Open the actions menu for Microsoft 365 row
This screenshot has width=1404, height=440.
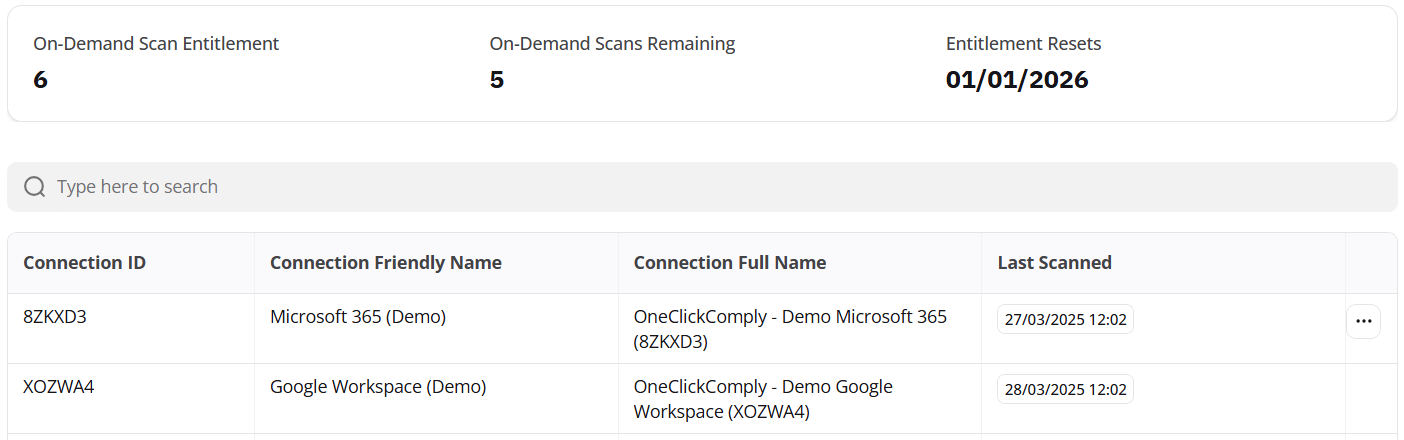click(x=1363, y=321)
